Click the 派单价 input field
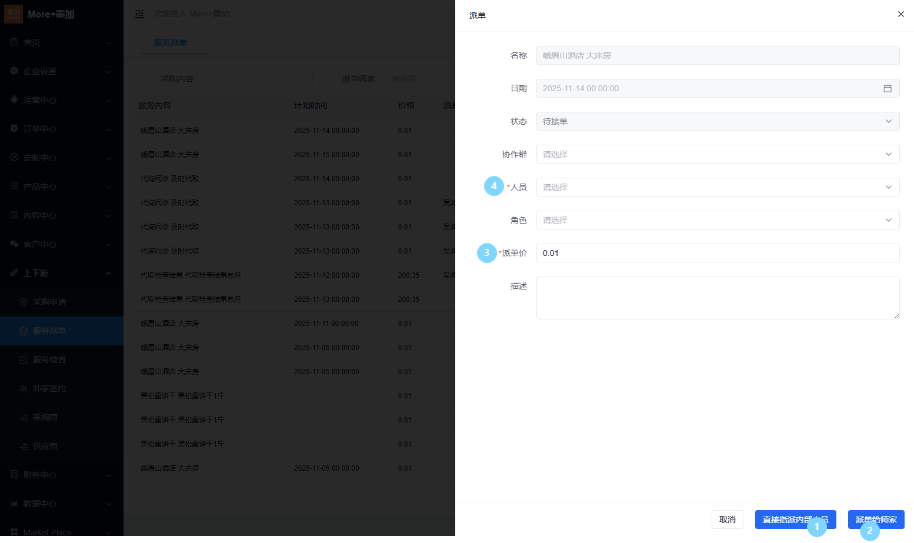914x543 pixels. point(717,253)
